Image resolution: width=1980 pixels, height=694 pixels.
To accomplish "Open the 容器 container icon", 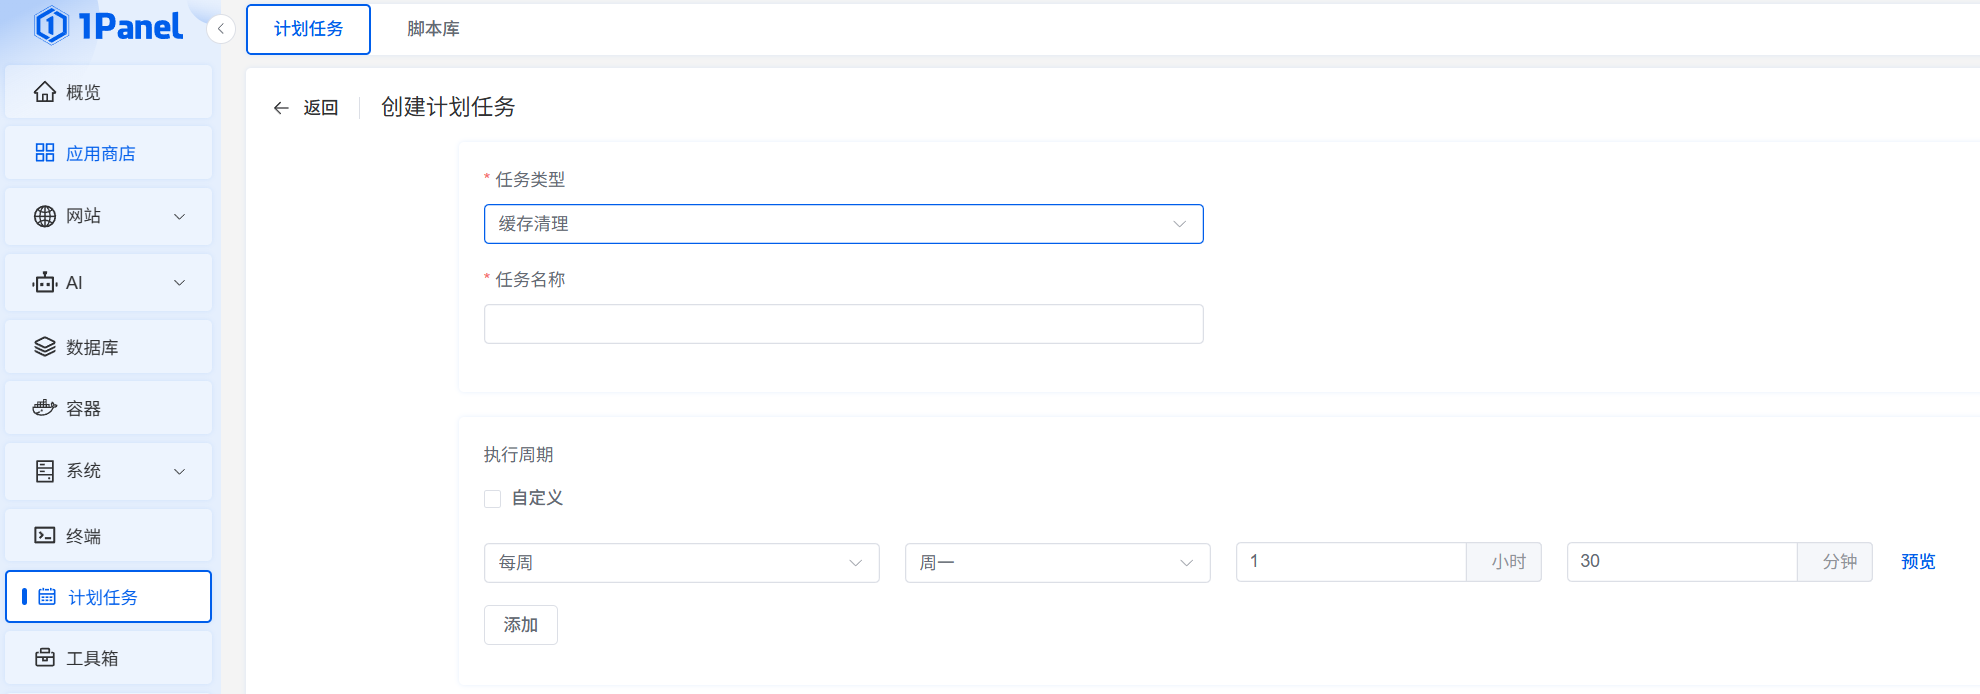I will [x=45, y=408].
